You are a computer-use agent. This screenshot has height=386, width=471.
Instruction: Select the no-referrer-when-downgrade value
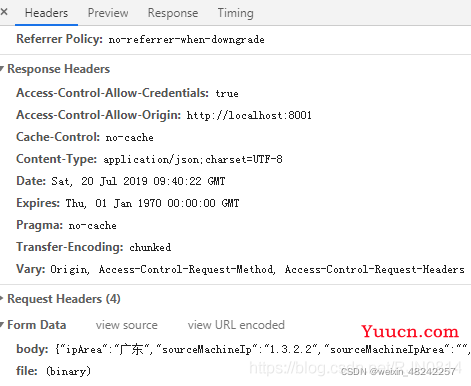coord(186,40)
